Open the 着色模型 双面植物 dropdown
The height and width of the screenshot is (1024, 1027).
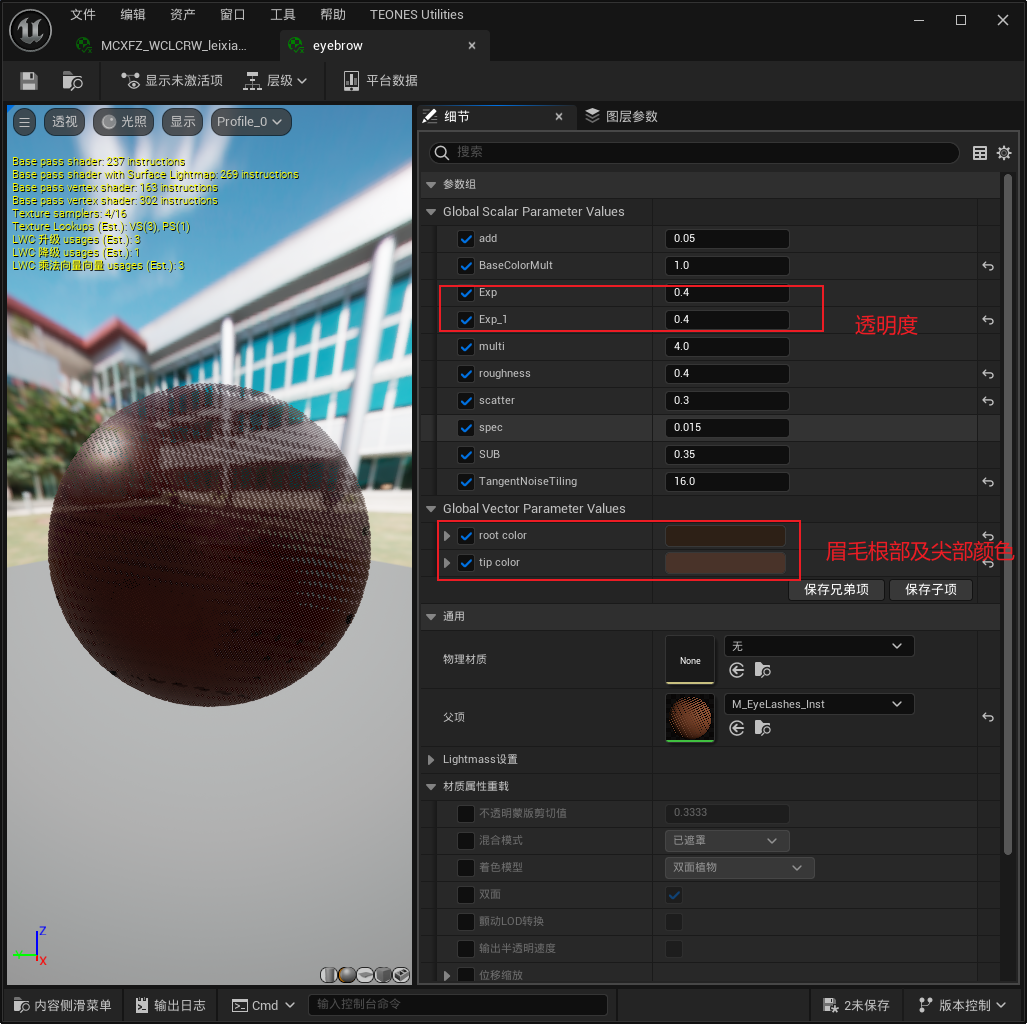tap(739, 868)
